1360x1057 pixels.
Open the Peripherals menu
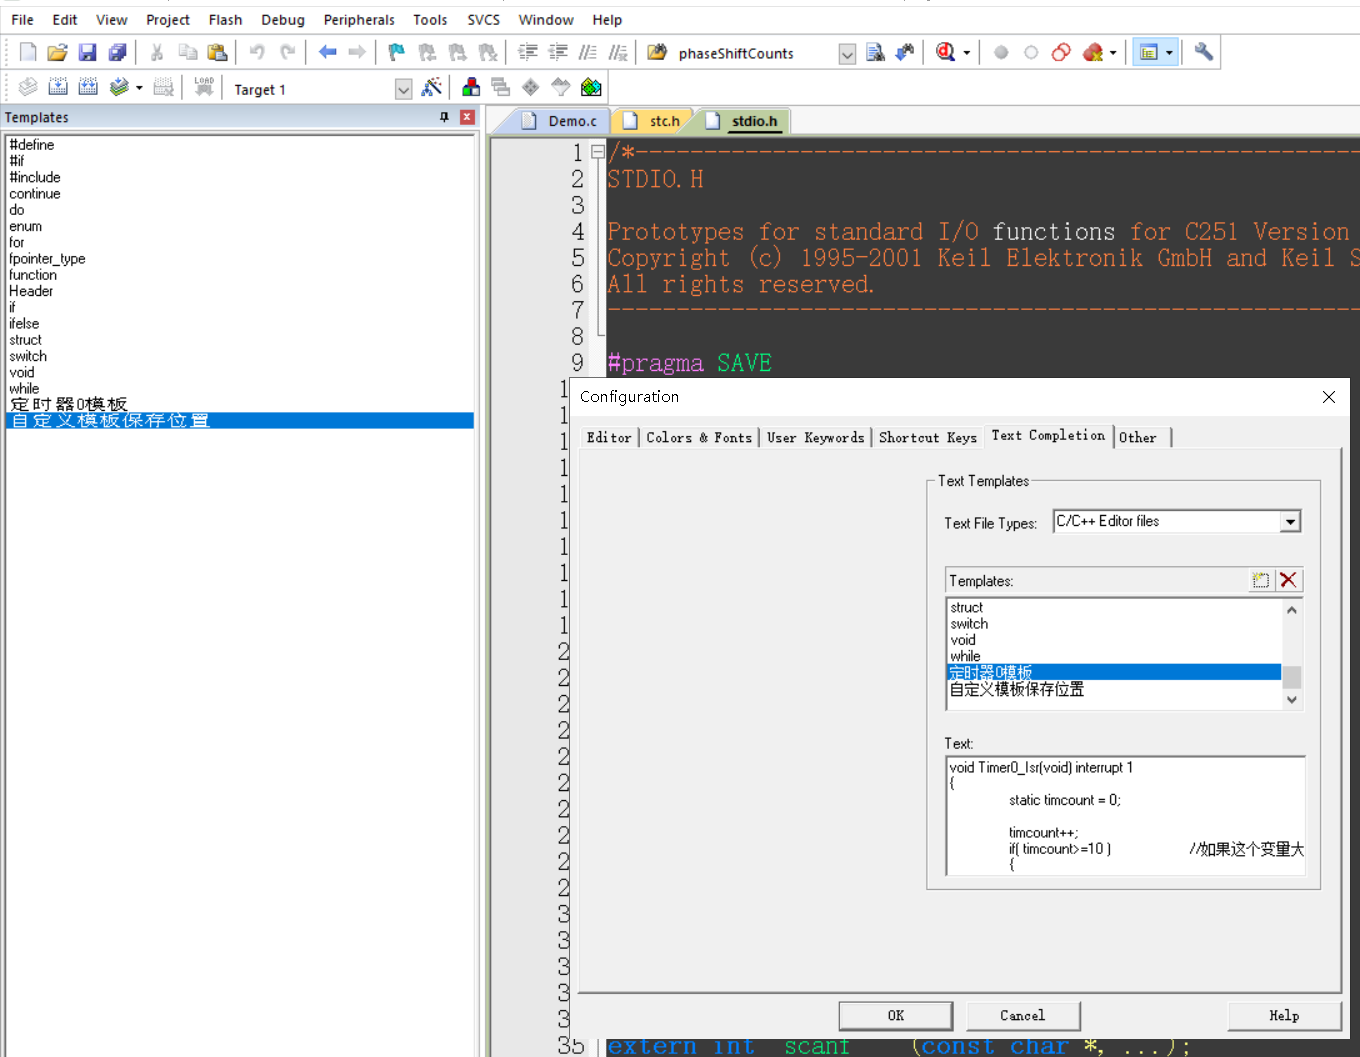(x=359, y=19)
